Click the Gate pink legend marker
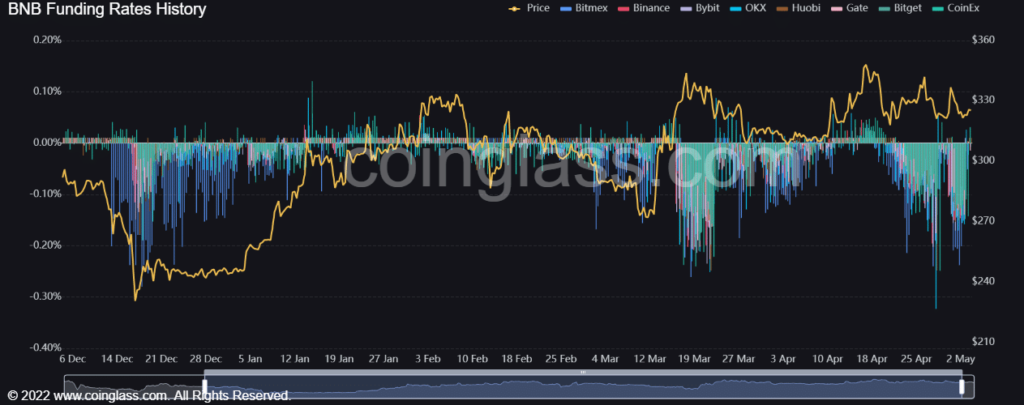The image size is (1024, 405). click(x=836, y=9)
